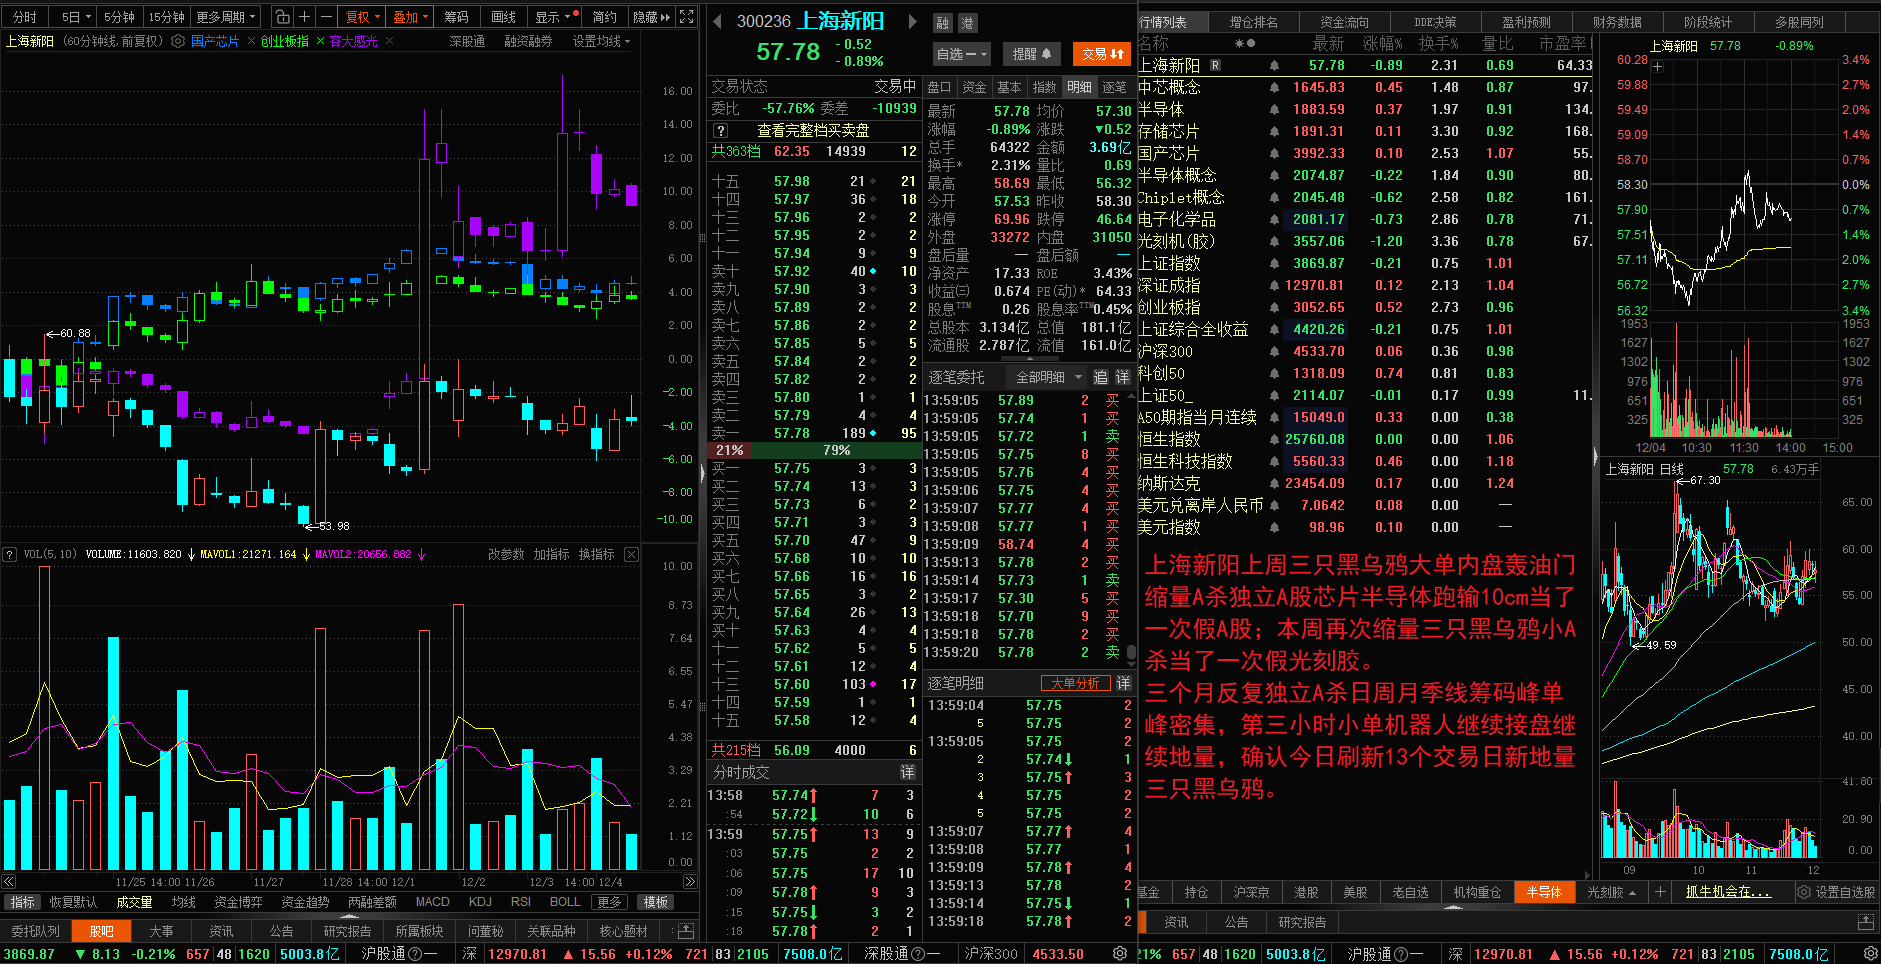Select the 中芯概念 row in quote list

tap(1364, 87)
